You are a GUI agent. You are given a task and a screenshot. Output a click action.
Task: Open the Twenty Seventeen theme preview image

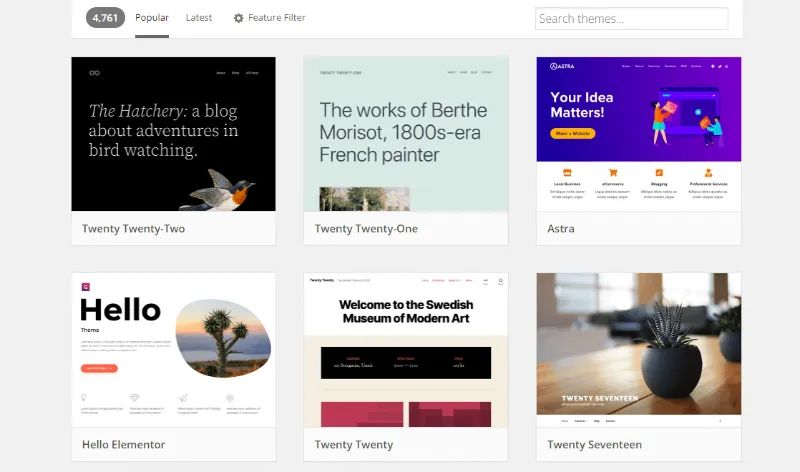(639, 350)
